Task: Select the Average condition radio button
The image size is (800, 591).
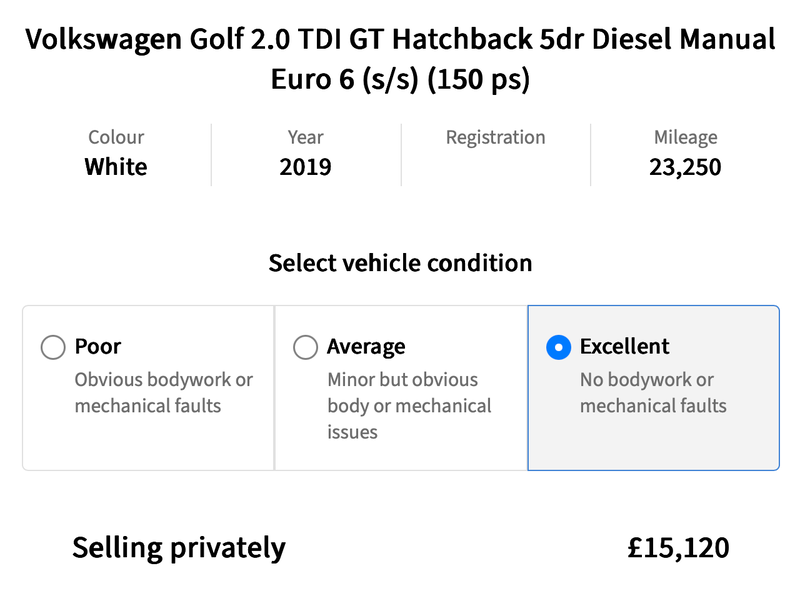Action: pos(306,348)
